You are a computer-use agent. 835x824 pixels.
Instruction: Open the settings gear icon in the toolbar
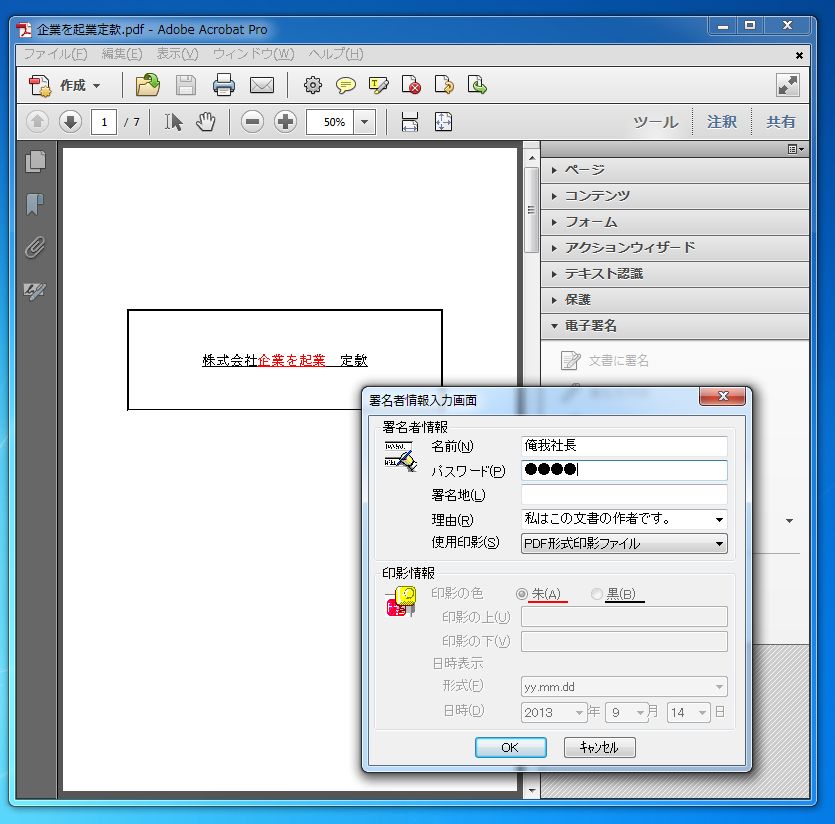click(x=313, y=85)
